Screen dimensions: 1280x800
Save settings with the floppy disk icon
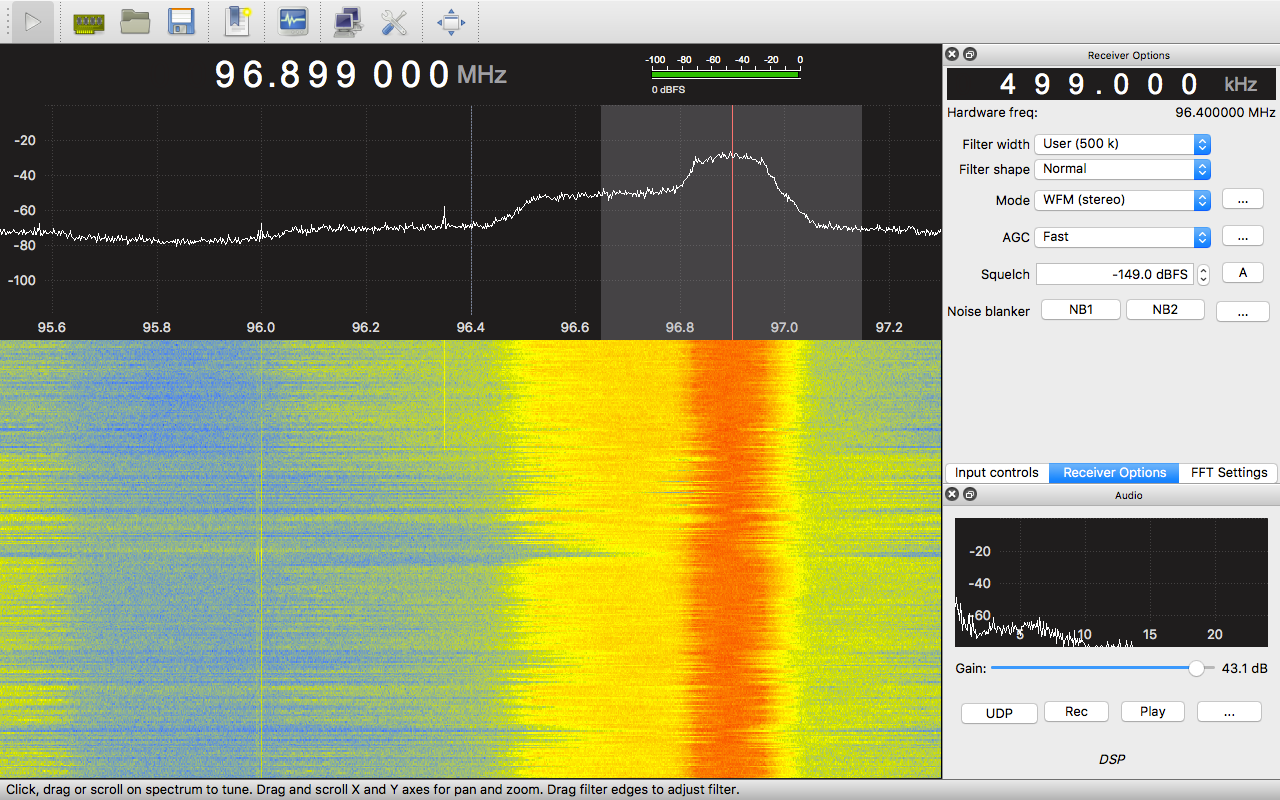pyautogui.click(x=181, y=21)
